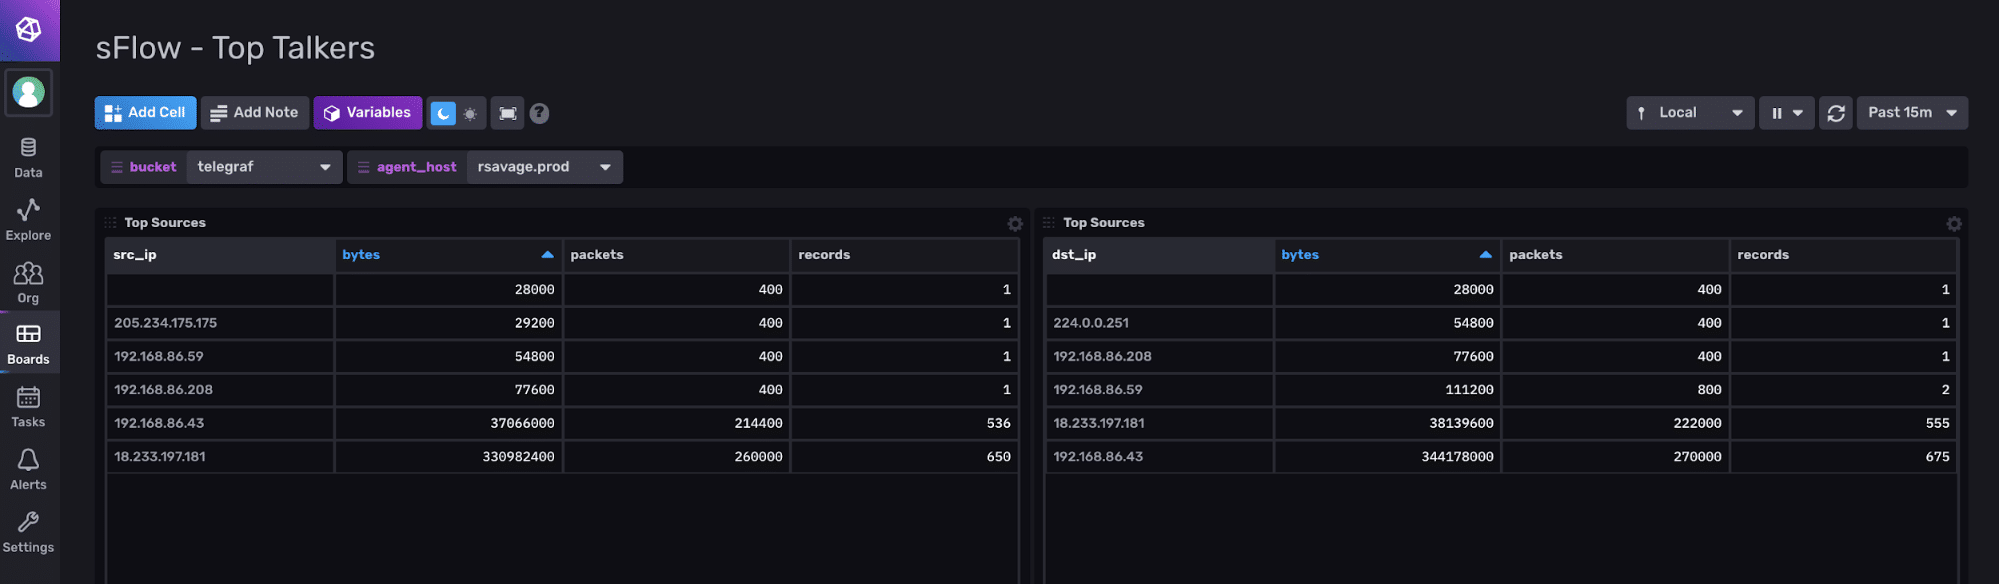Open the Org section
The width and height of the screenshot is (1999, 584).
pyautogui.click(x=29, y=283)
